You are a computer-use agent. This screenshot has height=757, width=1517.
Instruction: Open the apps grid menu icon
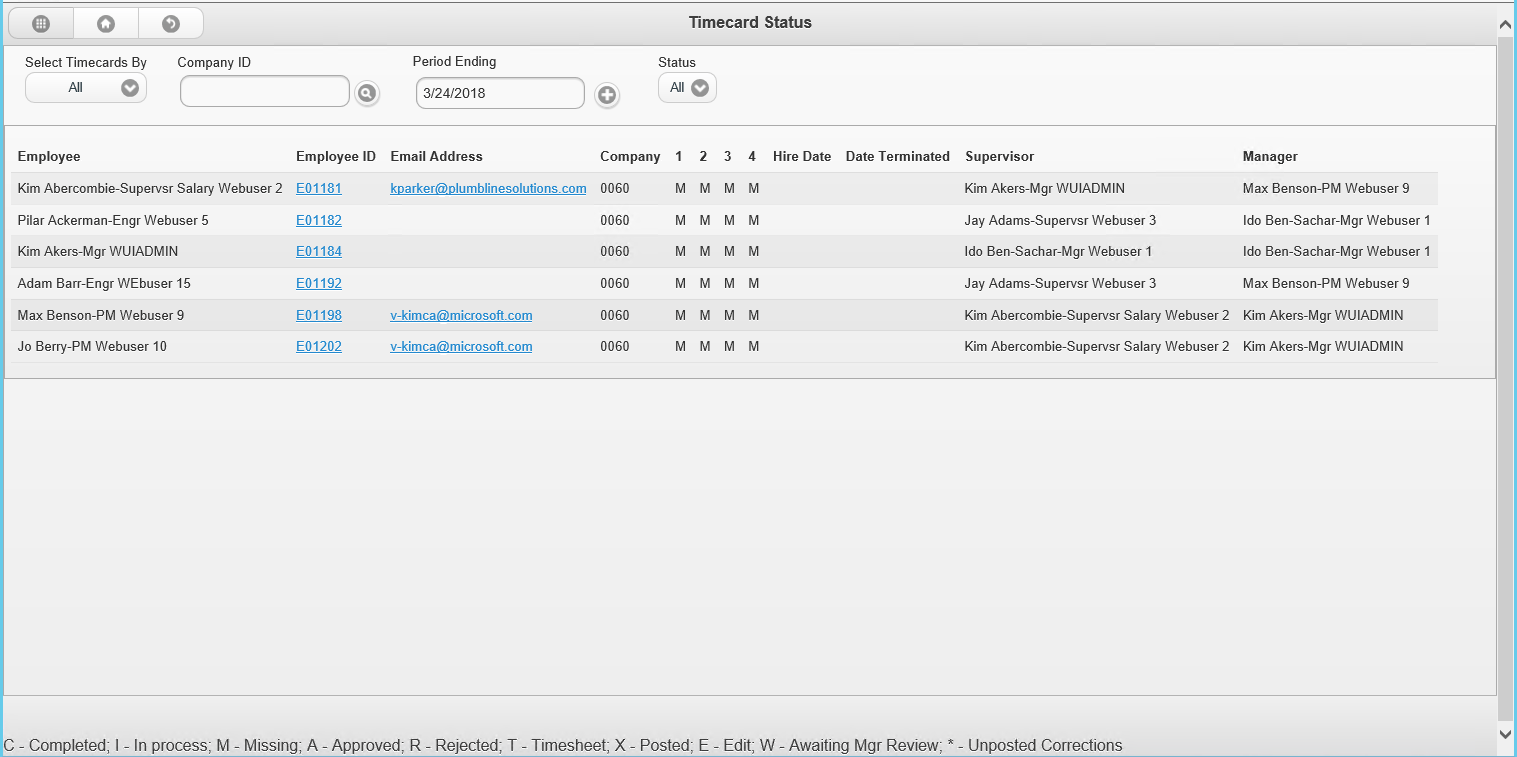[41, 23]
